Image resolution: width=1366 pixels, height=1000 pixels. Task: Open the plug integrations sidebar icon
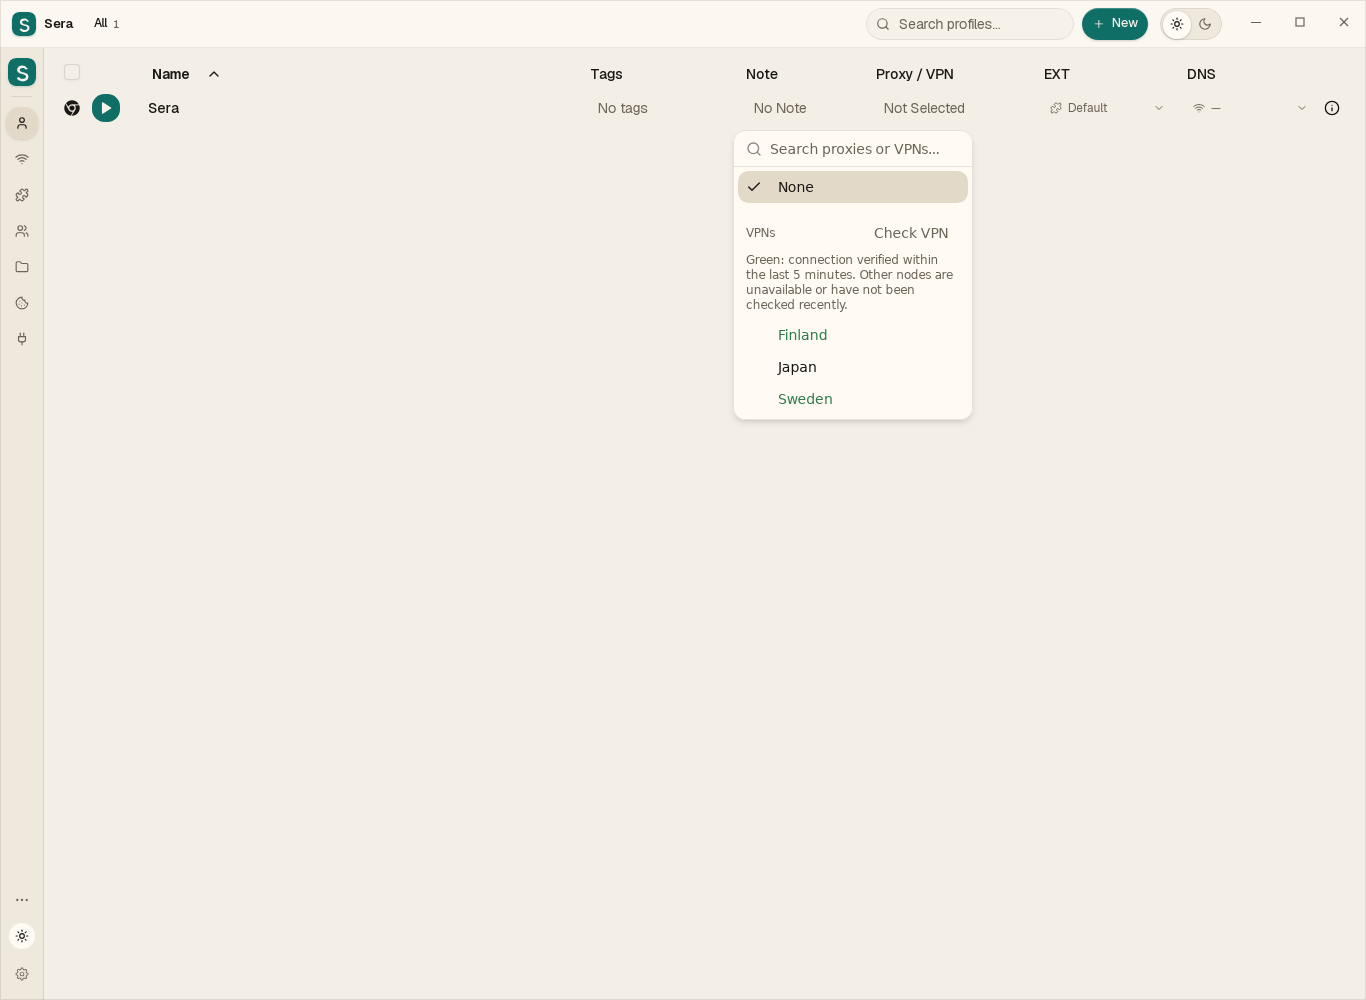click(22, 339)
